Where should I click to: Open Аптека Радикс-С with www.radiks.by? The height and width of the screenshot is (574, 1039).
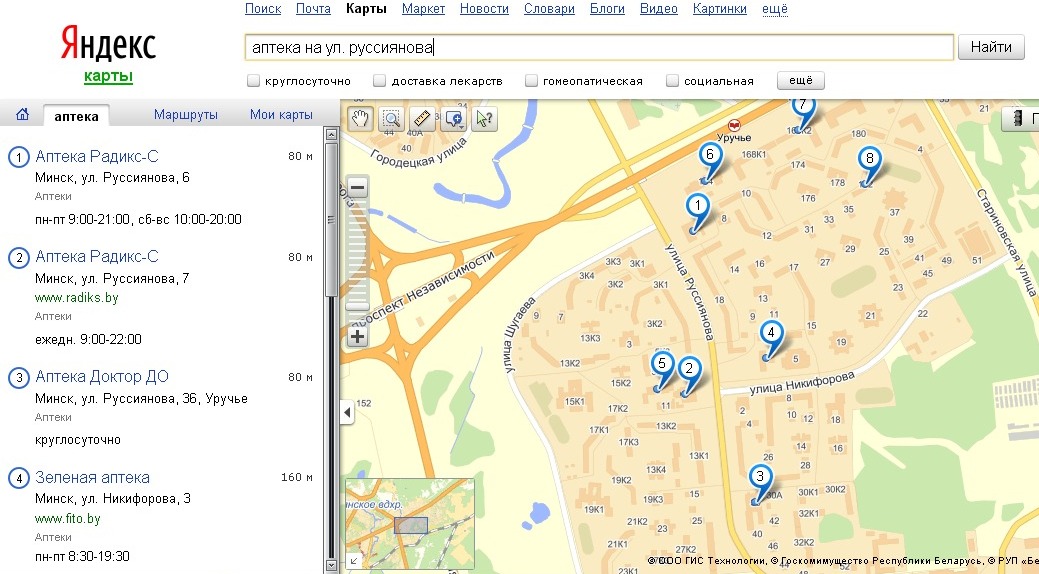click(x=97, y=257)
